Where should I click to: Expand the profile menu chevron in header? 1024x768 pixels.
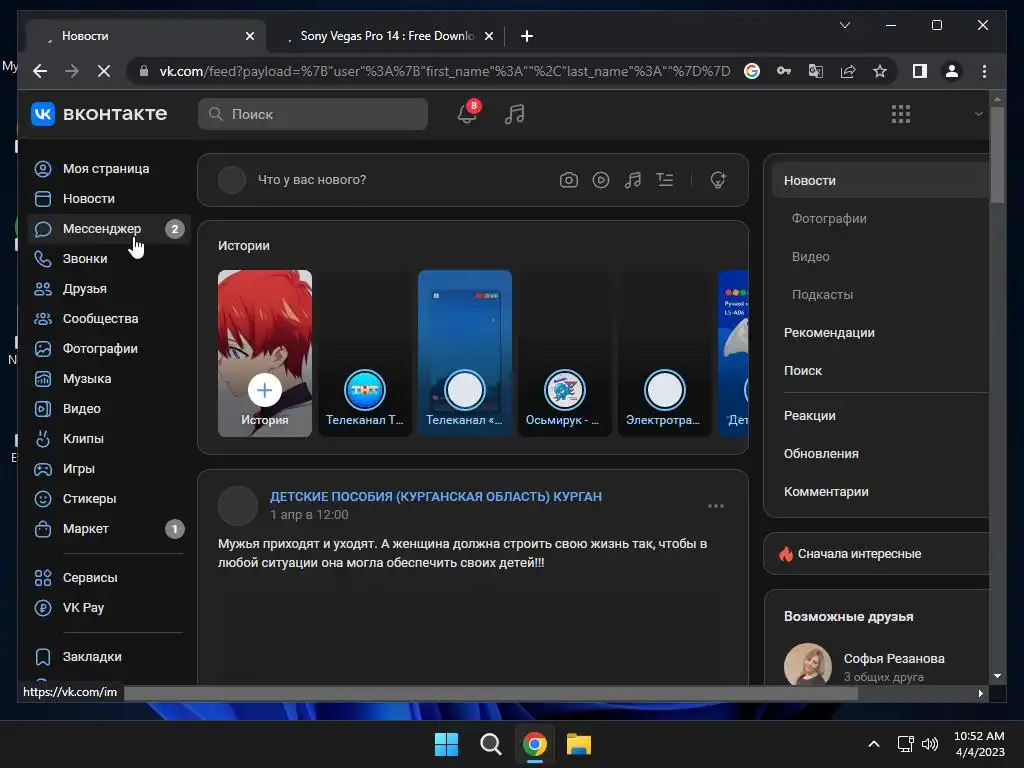tap(978, 114)
